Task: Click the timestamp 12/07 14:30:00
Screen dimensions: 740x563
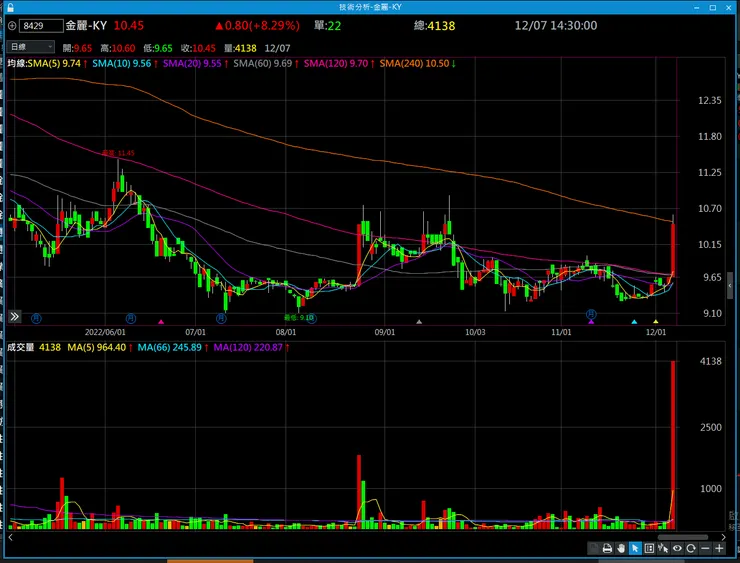Action: tap(556, 25)
